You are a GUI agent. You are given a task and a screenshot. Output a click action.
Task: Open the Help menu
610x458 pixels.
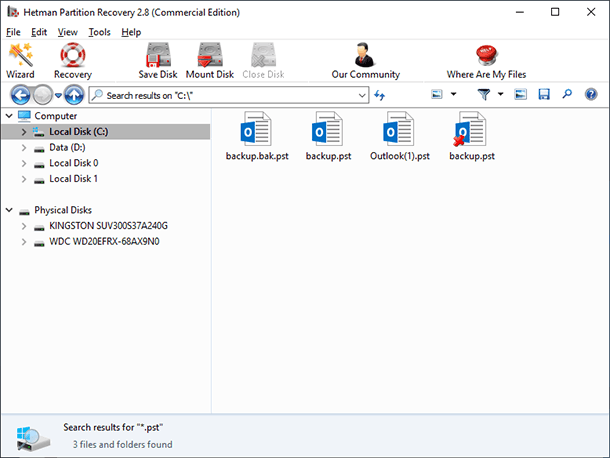(x=131, y=32)
